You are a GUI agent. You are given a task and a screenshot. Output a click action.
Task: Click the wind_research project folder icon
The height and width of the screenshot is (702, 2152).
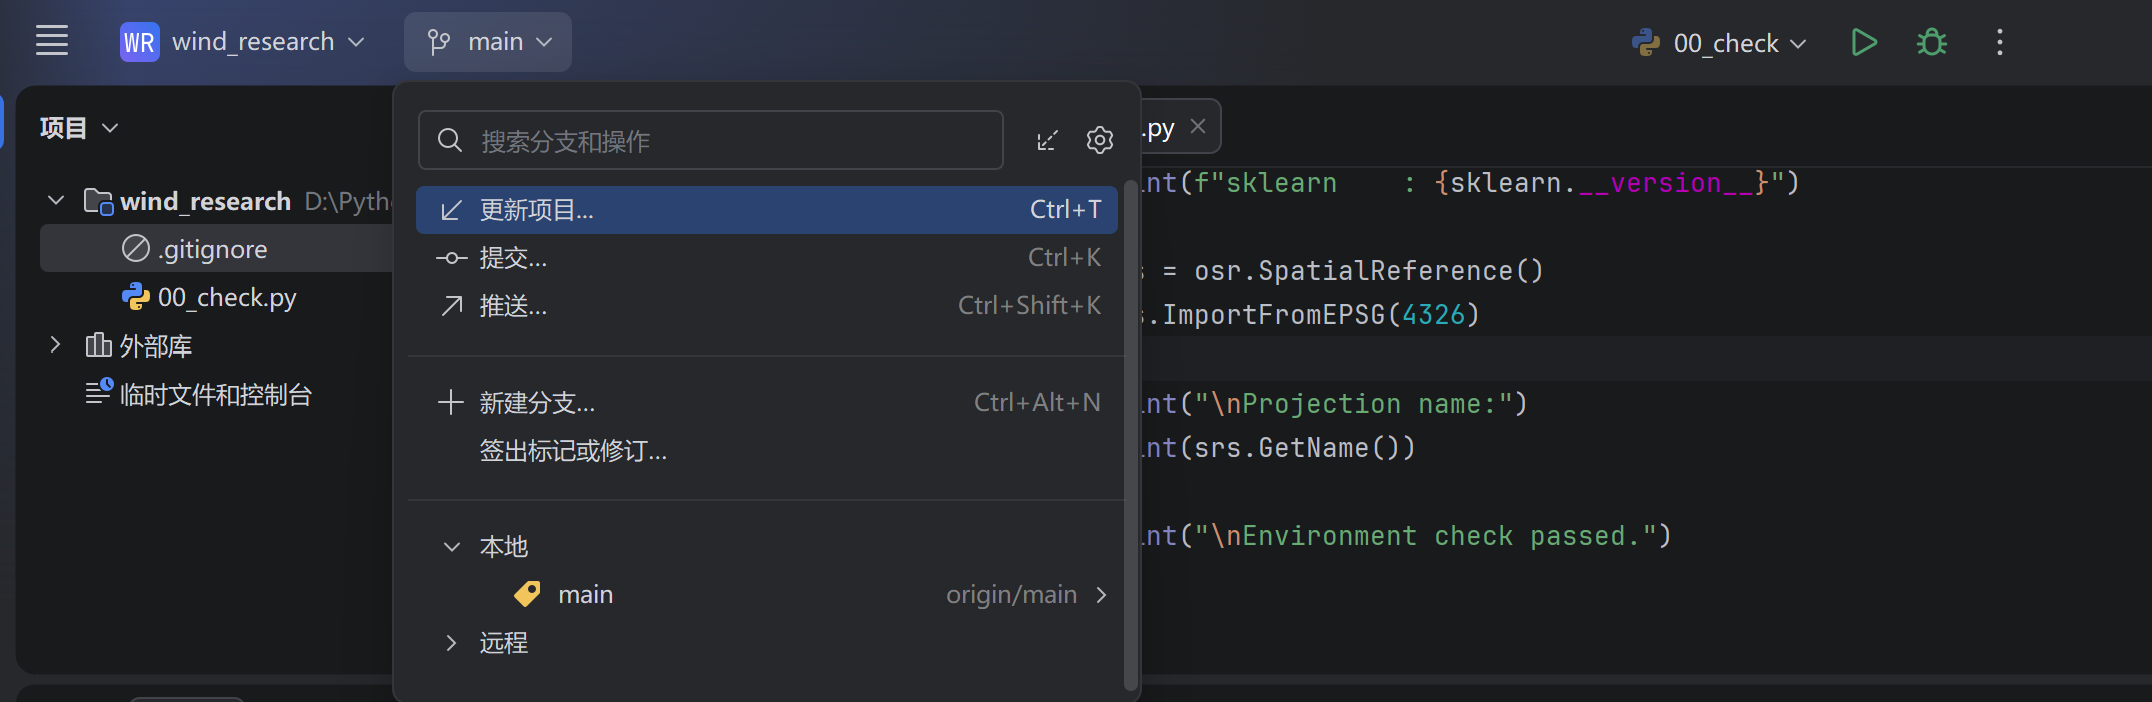(x=98, y=201)
